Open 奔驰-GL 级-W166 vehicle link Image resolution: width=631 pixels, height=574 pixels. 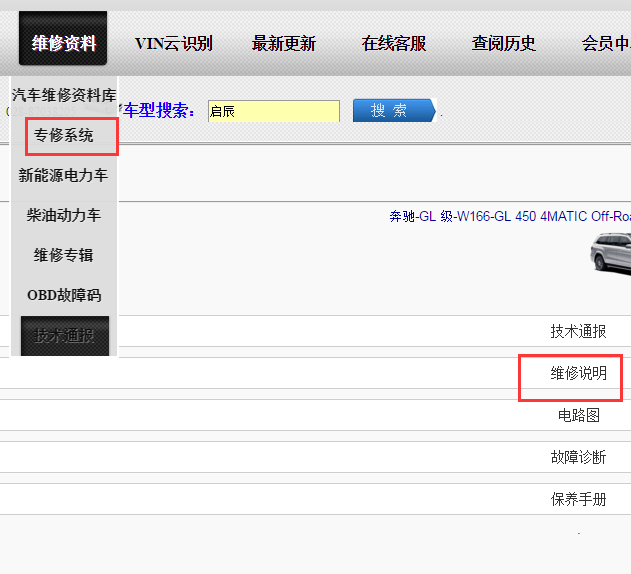pyautogui.click(x=510, y=217)
